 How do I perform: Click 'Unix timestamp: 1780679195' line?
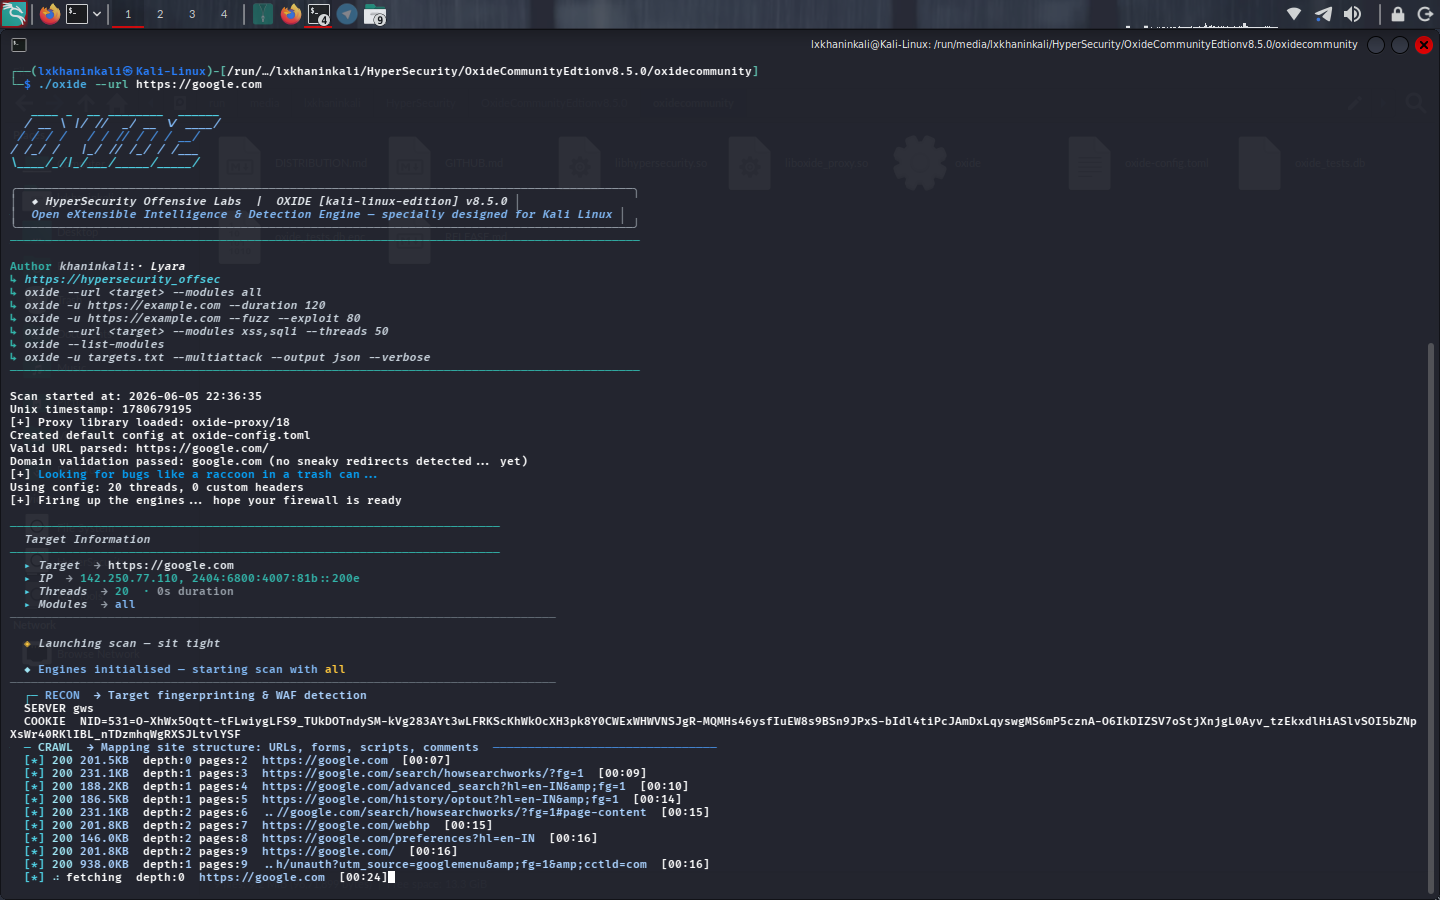(101, 410)
